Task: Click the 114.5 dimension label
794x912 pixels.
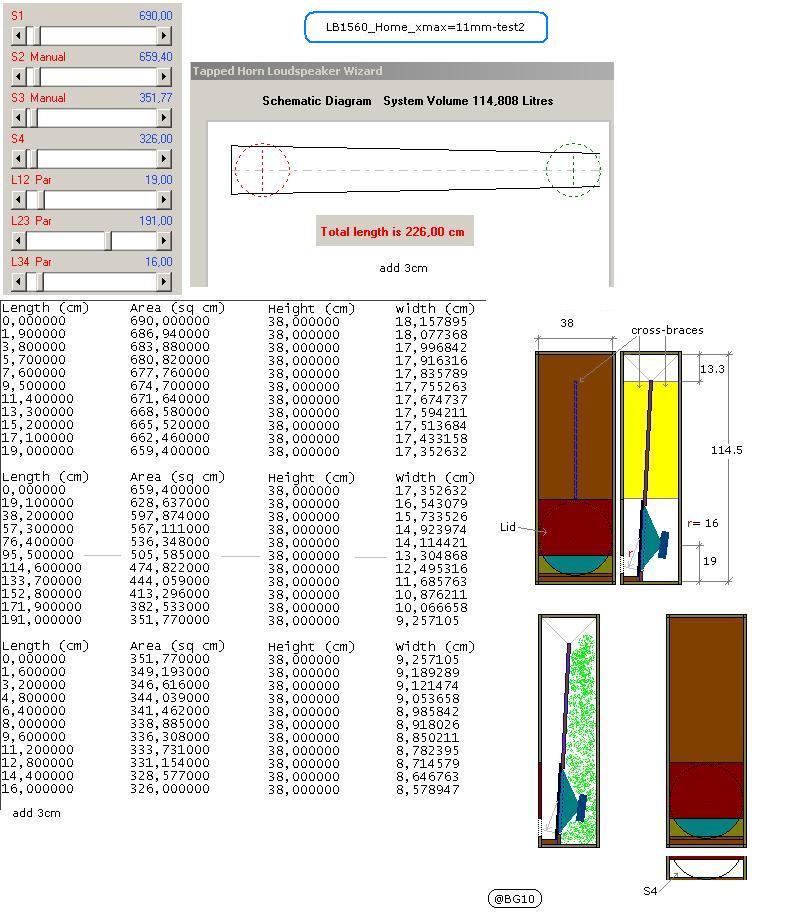Action: pyautogui.click(x=727, y=450)
